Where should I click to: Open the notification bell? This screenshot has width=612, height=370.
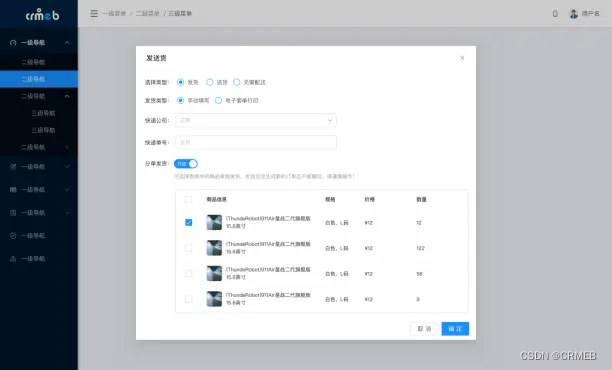coord(555,14)
